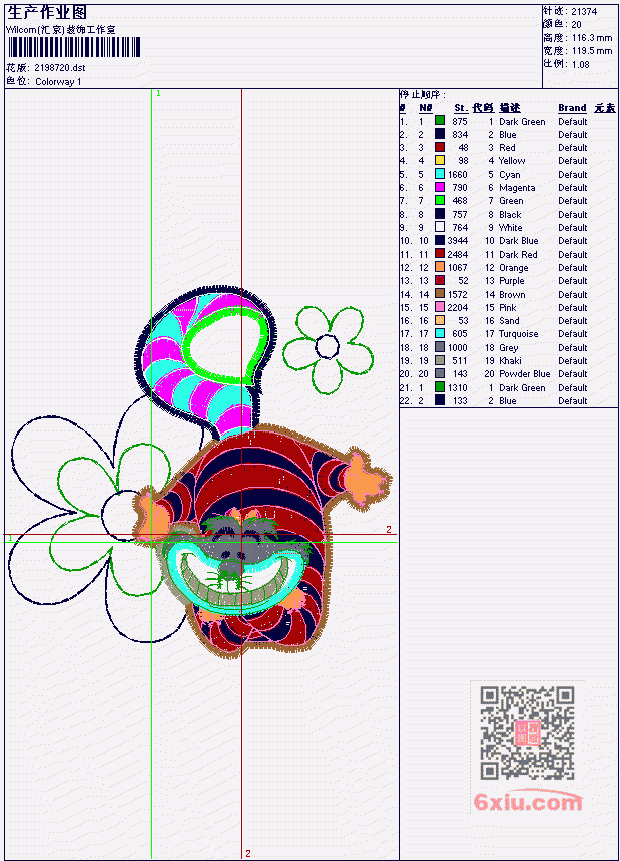Select the White color swatch
620x861 pixels.
pos(440,227)
